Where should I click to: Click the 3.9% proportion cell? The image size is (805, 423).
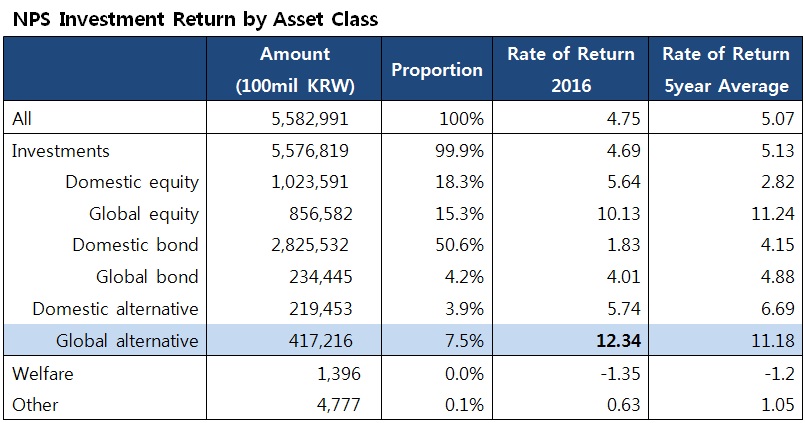coord(464,309)
